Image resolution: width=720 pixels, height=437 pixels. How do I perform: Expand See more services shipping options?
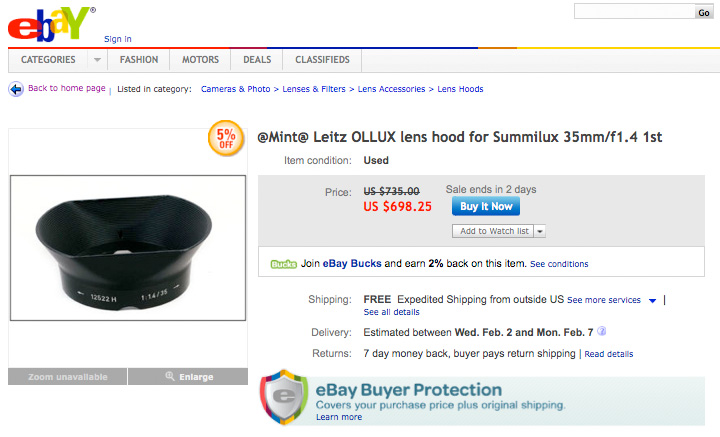tap(652, 300)
